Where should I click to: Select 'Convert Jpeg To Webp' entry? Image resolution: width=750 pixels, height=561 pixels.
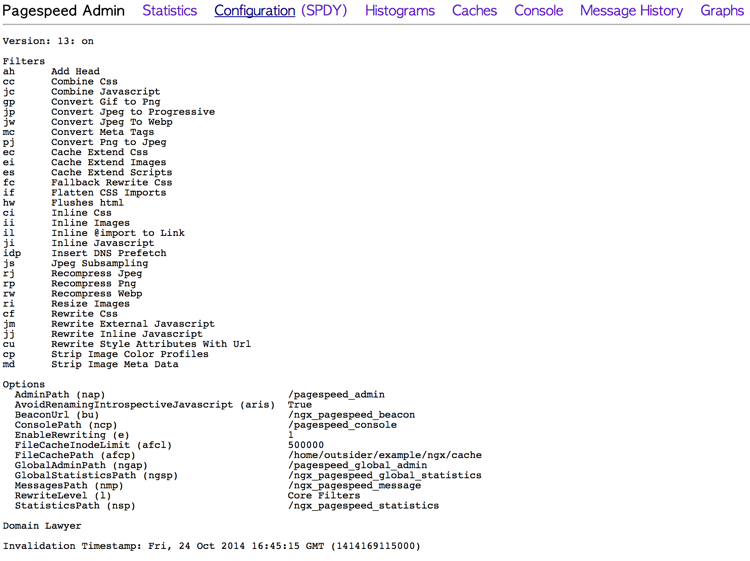112,122
